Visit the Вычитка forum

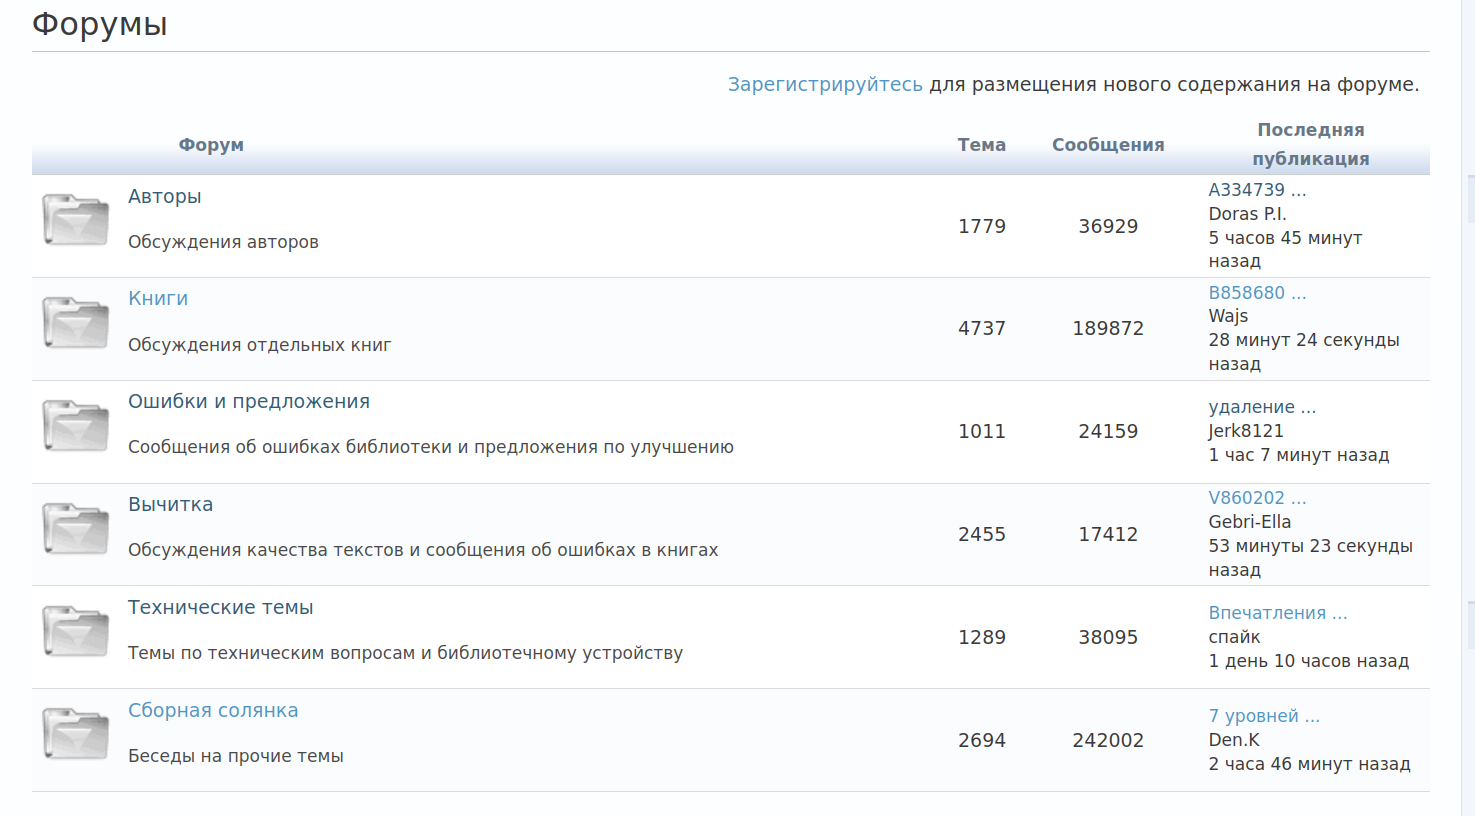pyautogui.click(x=170, y=505)
